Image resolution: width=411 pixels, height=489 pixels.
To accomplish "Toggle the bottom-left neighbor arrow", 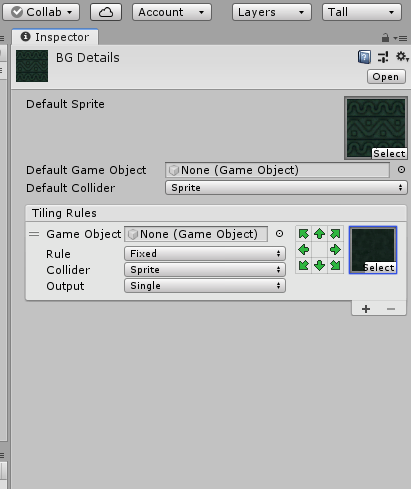I will [304, 265].
